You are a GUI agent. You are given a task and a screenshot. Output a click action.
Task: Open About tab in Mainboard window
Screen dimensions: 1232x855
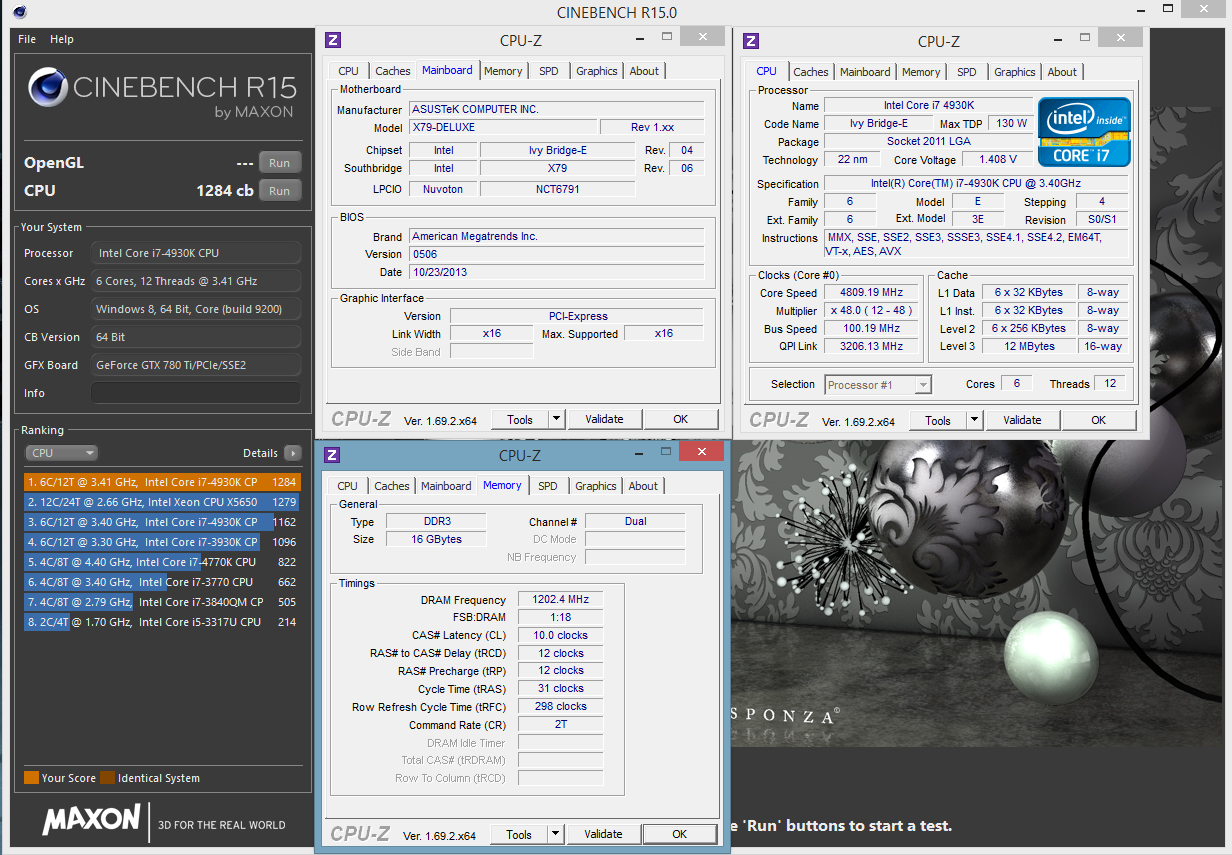644,71
